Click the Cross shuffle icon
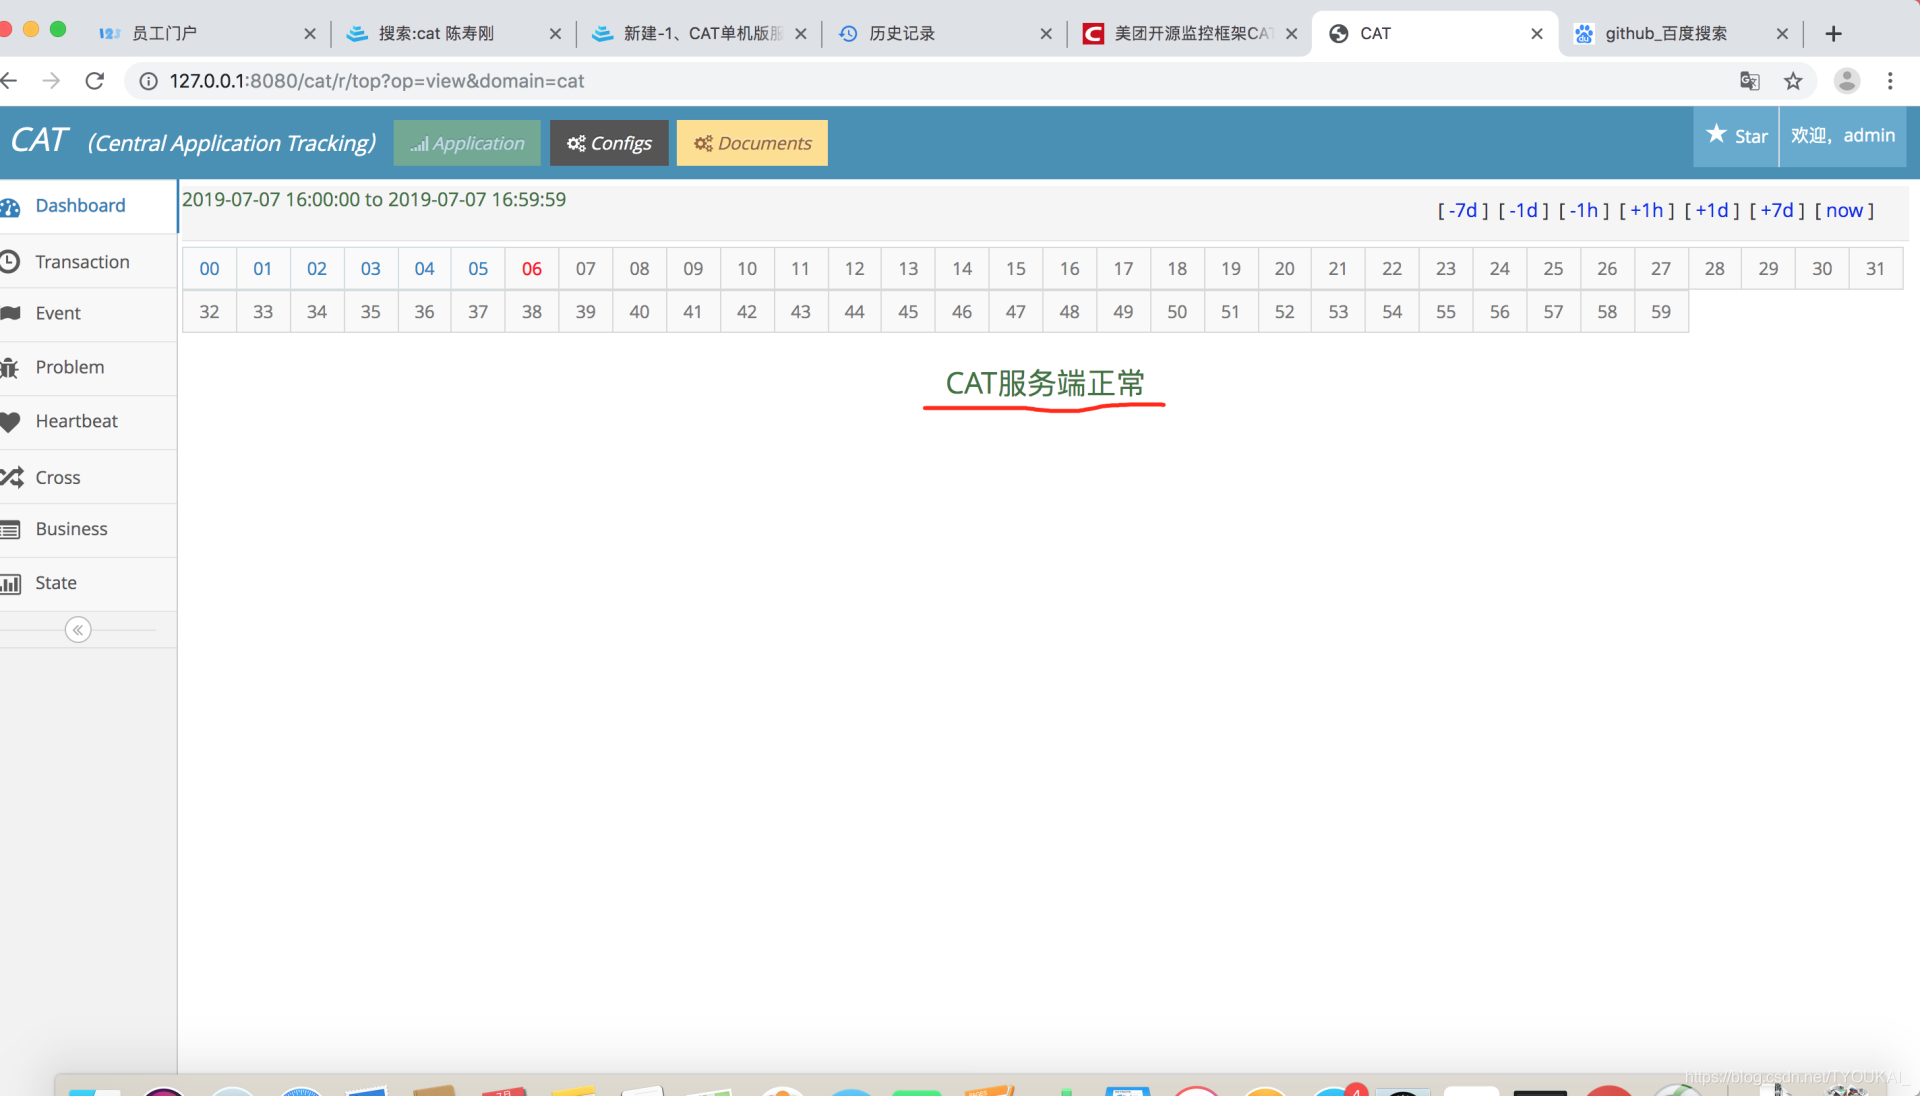The width and height of the screenshot is (1920, 1096). tap(11, 477)
